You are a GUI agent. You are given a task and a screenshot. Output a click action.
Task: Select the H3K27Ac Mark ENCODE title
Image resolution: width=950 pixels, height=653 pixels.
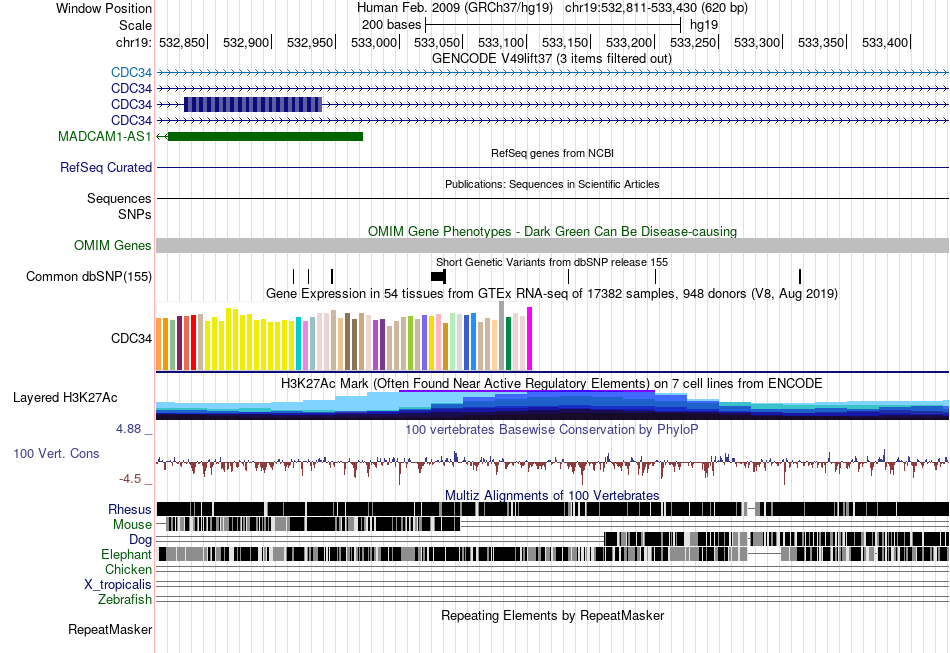pos(552,383)
